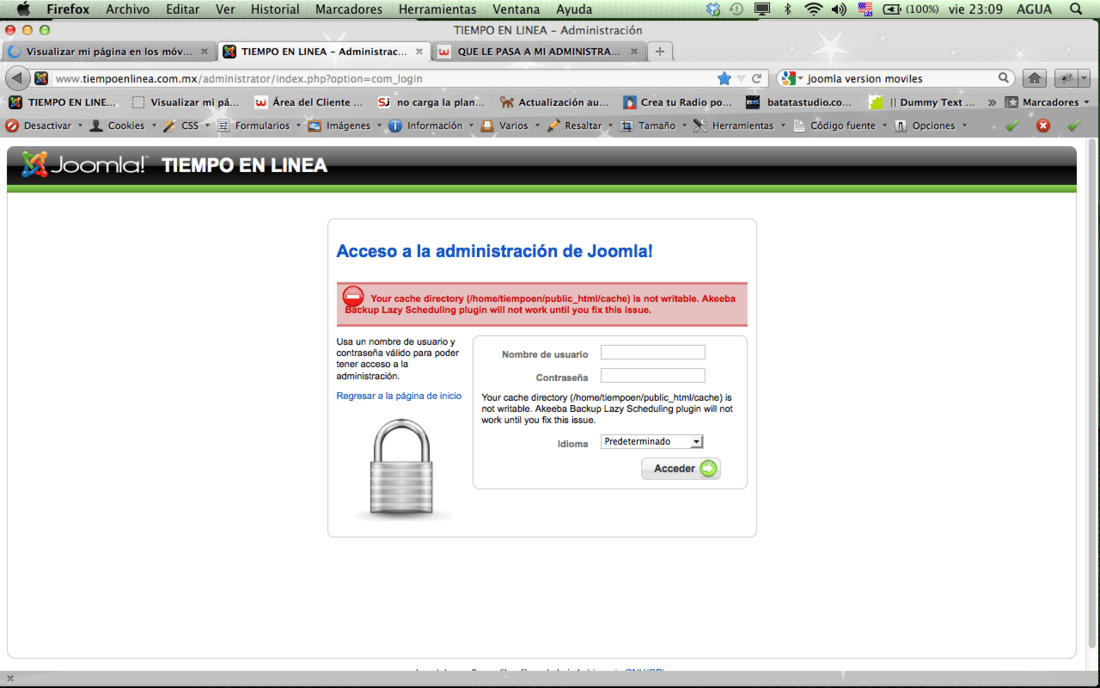
Task: Expand the Idioma Predeterminado dropdown
Action: 652,441
